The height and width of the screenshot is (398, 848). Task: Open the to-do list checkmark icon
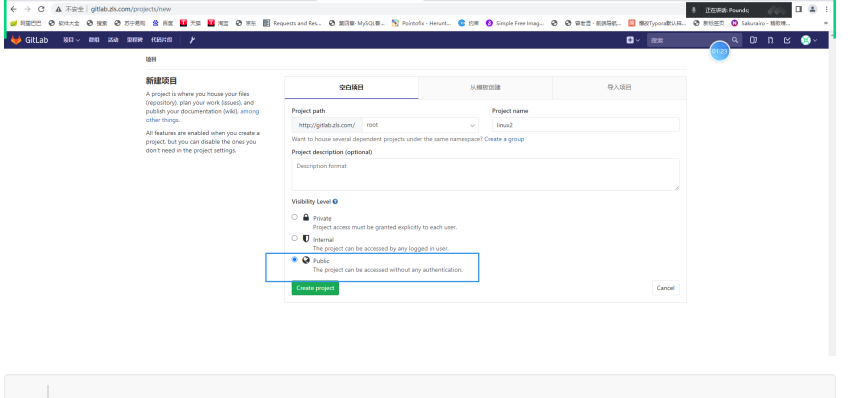coord(787,40)
